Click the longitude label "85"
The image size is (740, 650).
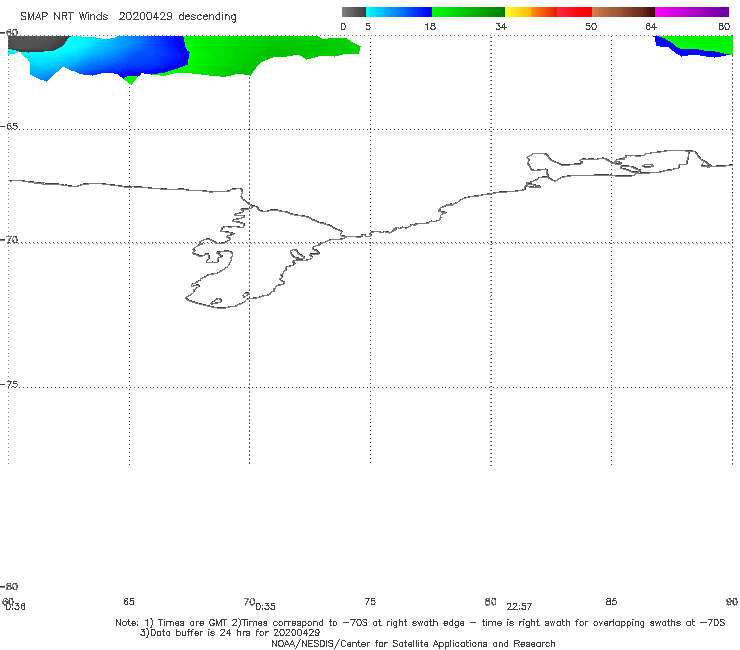[x=611, y=601]
